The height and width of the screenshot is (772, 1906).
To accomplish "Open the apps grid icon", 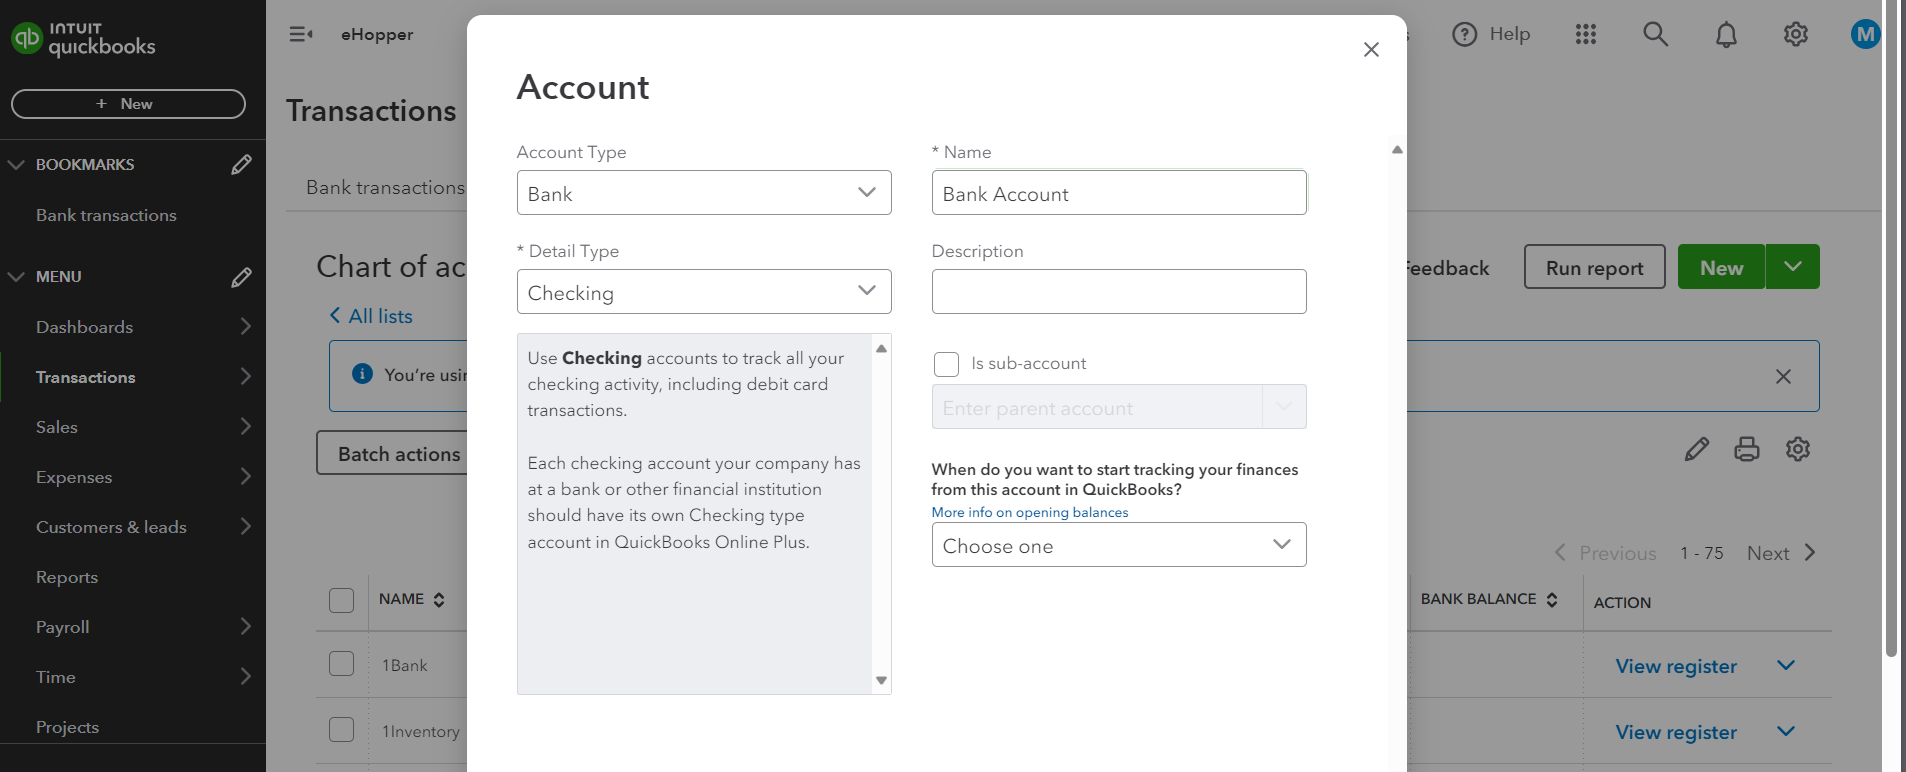I will coord(1586,34).
